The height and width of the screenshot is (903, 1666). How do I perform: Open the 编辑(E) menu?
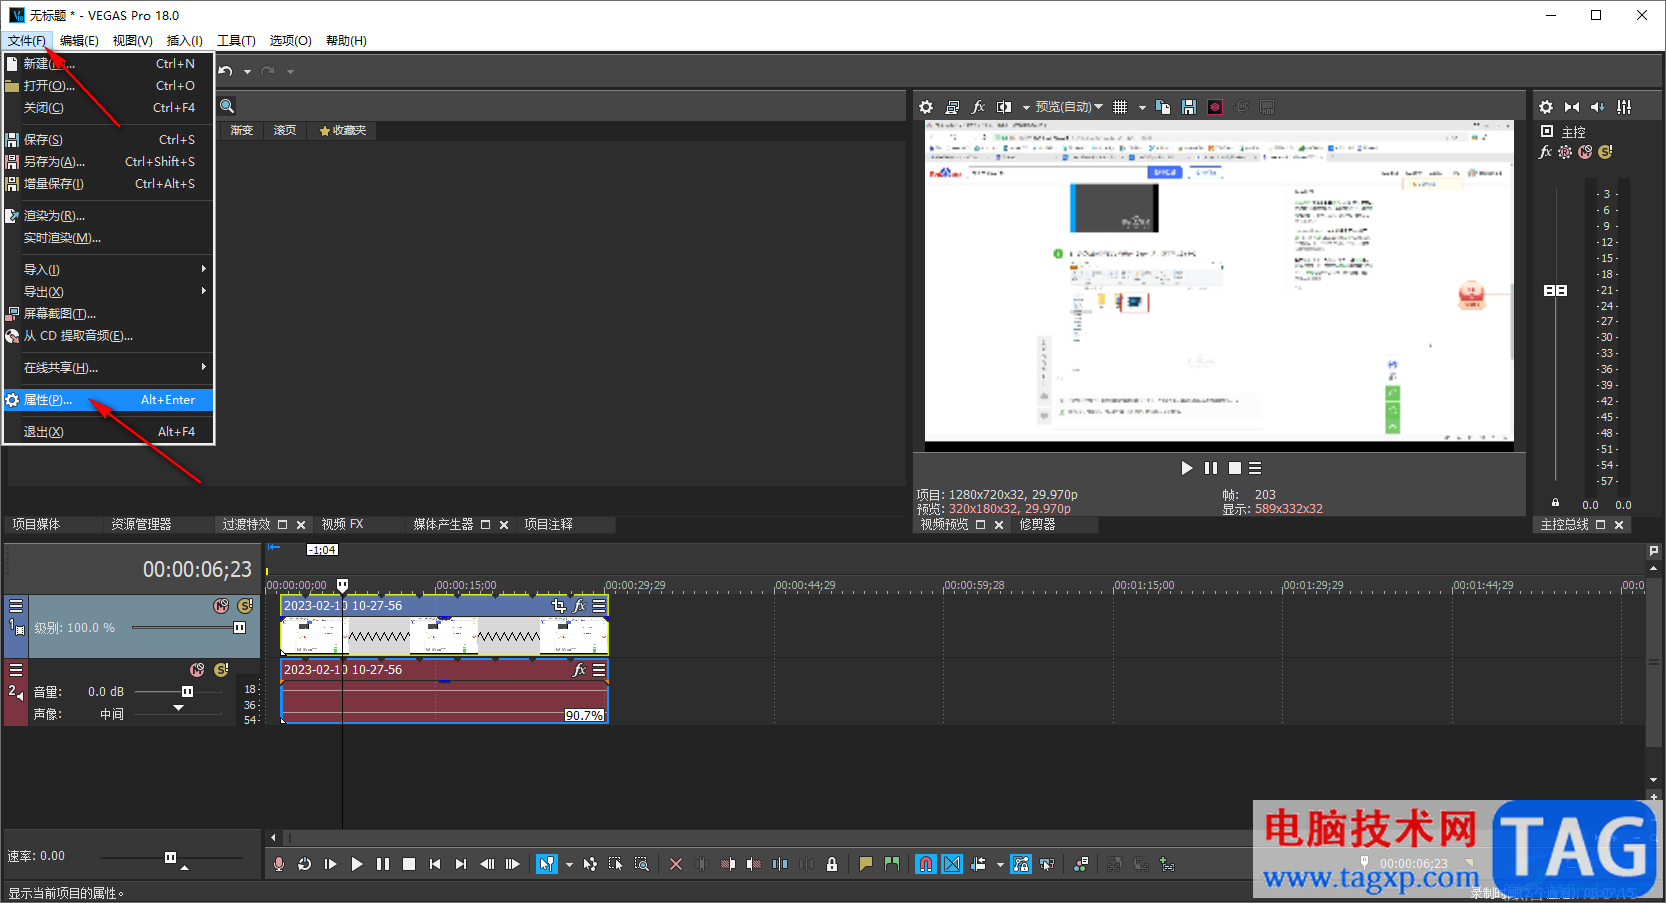pyautogui.click(x=79, y=41)
